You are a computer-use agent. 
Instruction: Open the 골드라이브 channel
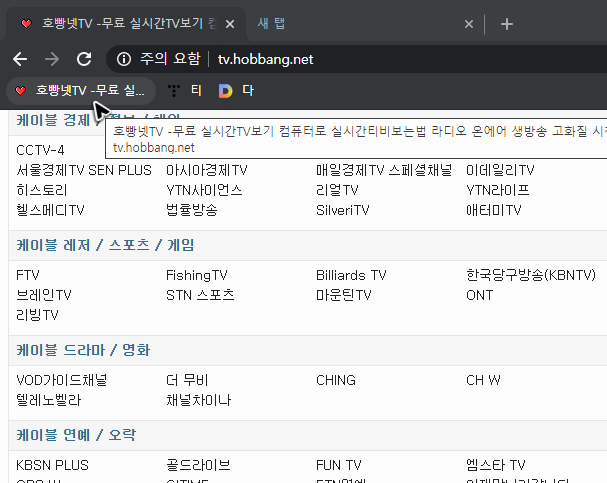[x=198, y=465]
